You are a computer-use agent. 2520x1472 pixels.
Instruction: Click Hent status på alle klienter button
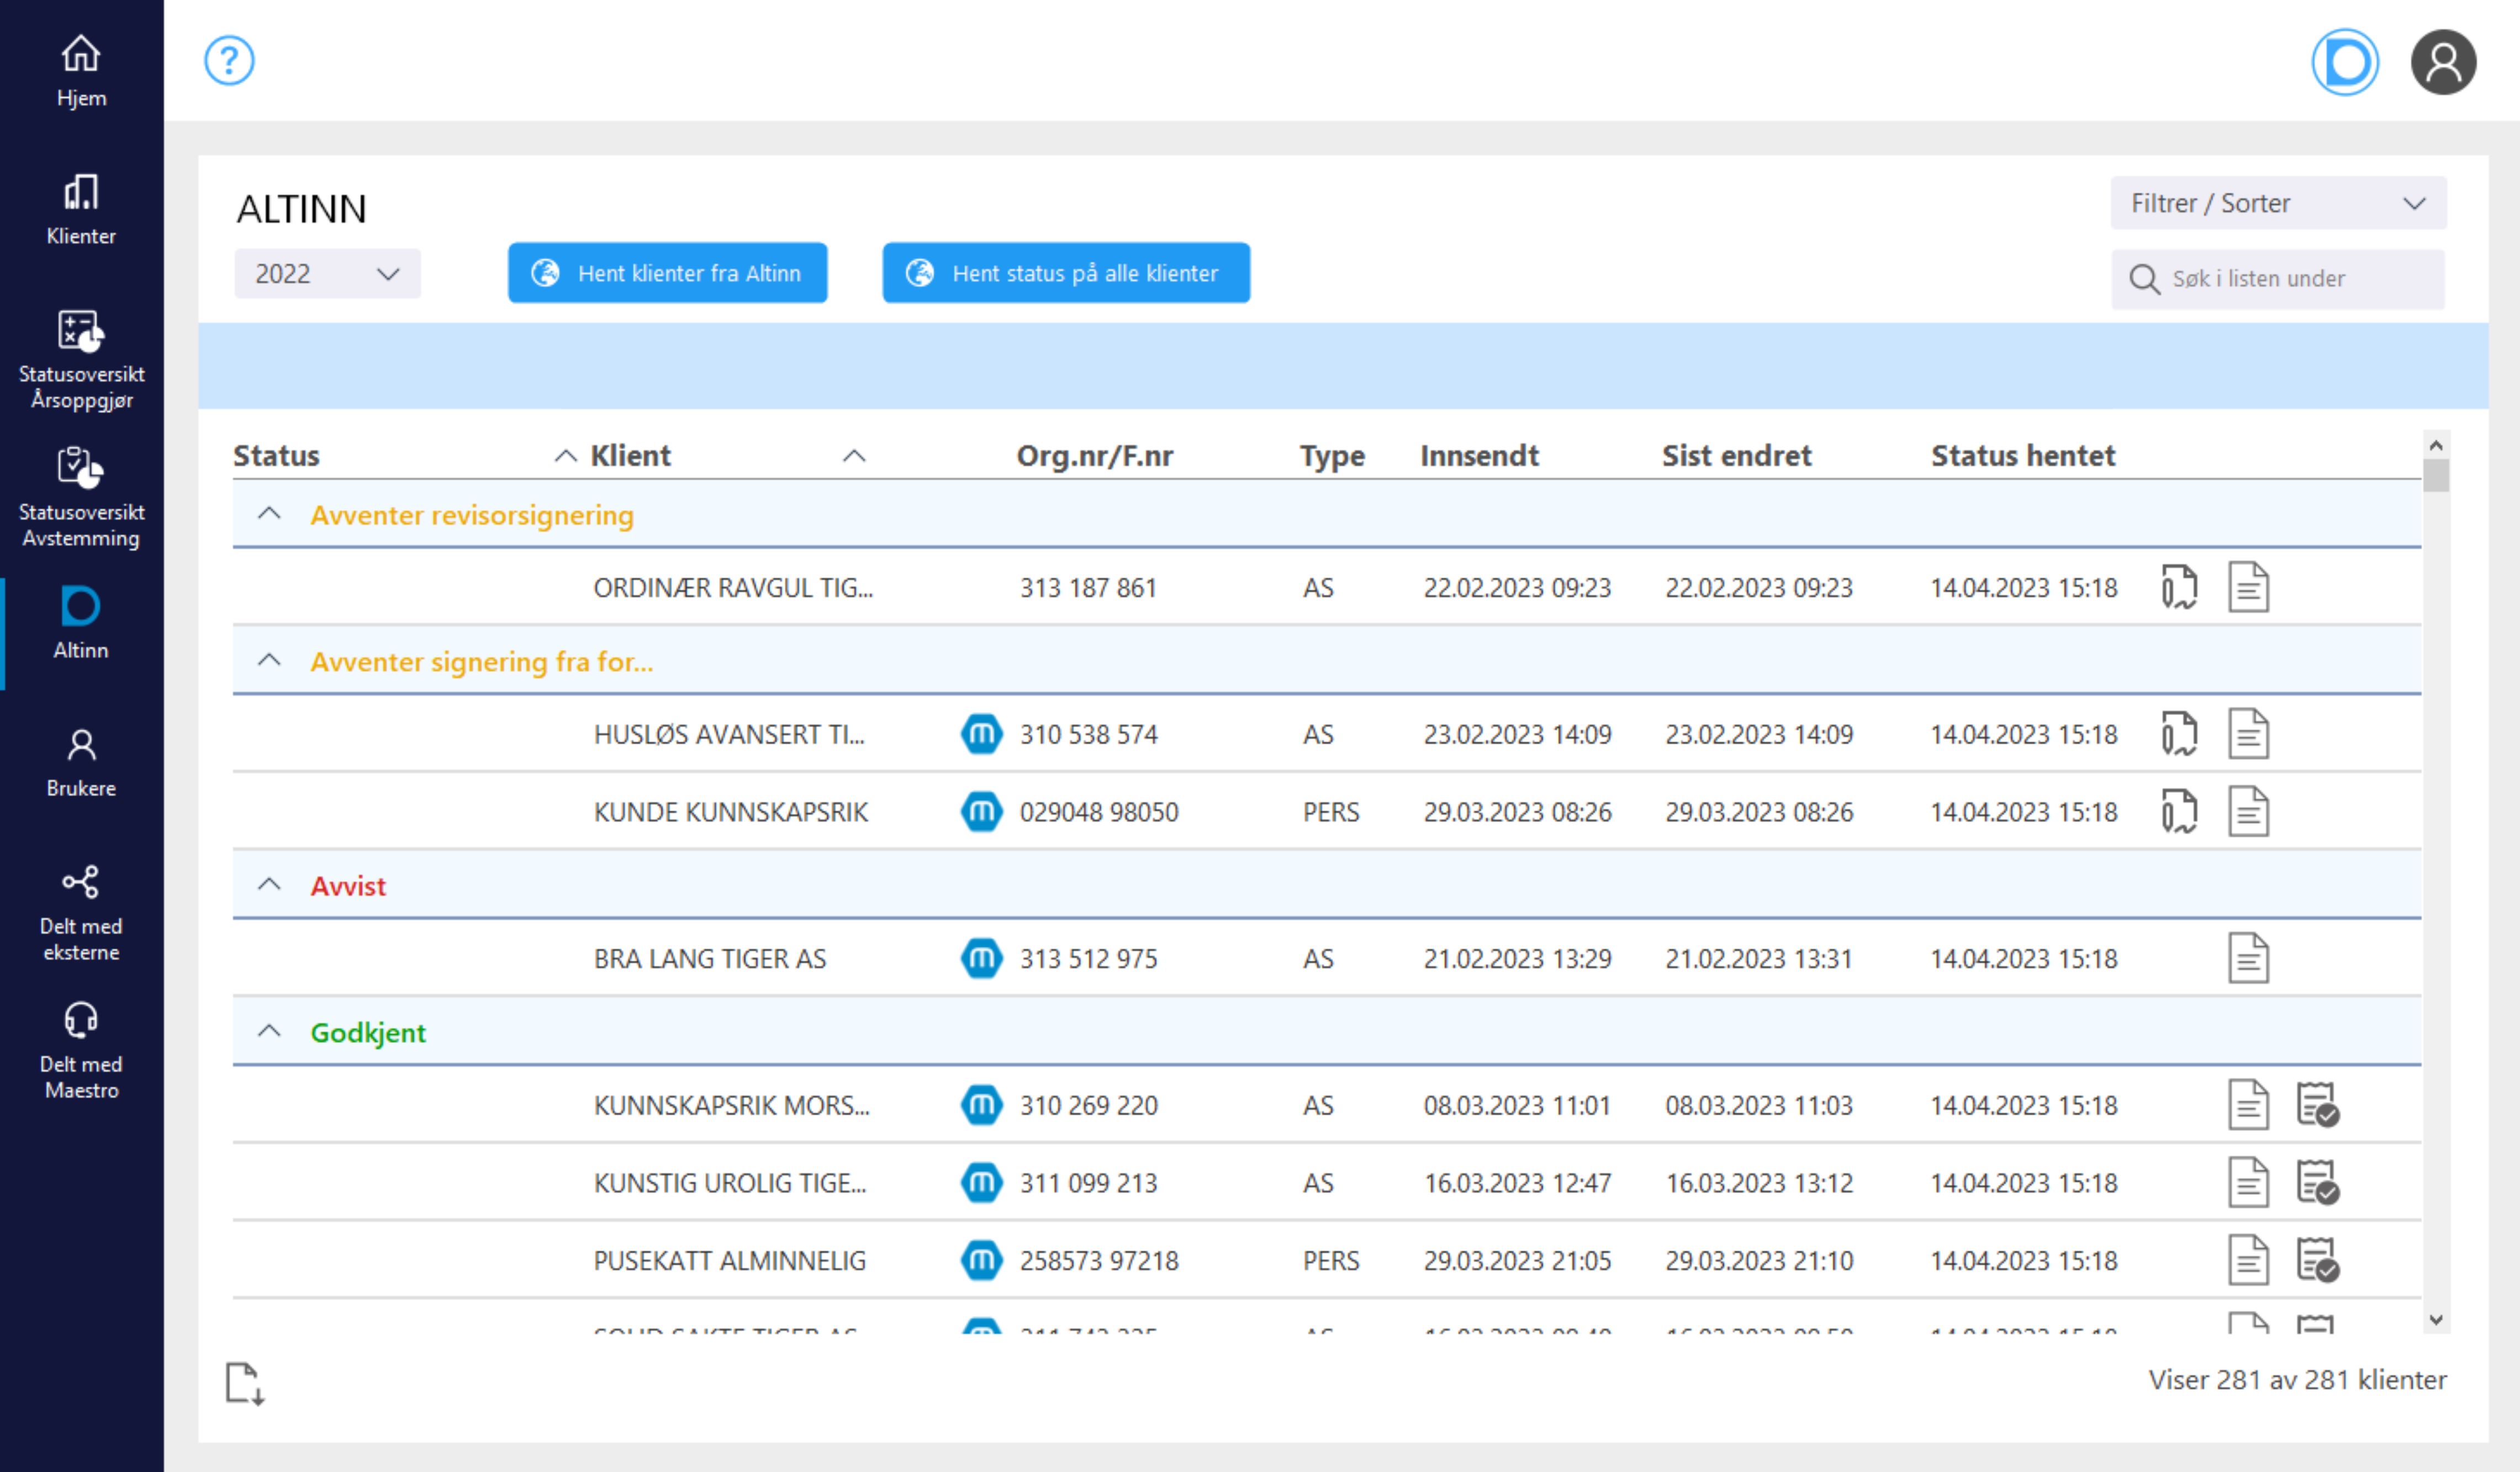(1065, 272)
